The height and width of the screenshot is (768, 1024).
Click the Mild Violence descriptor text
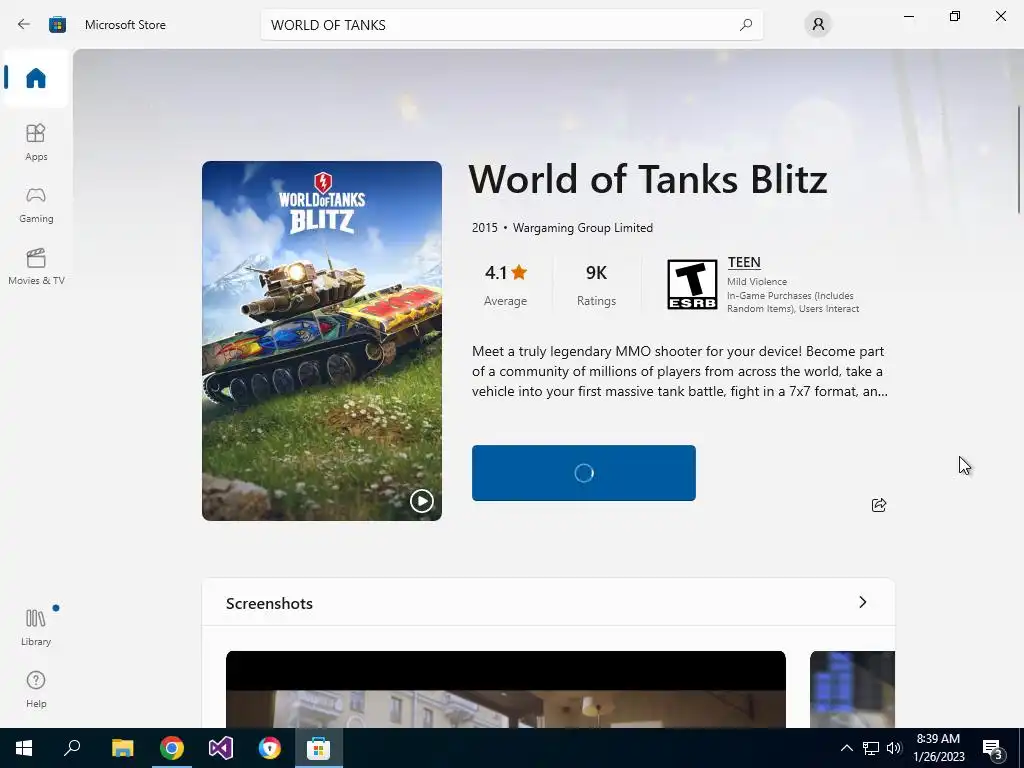pos(757,281)
